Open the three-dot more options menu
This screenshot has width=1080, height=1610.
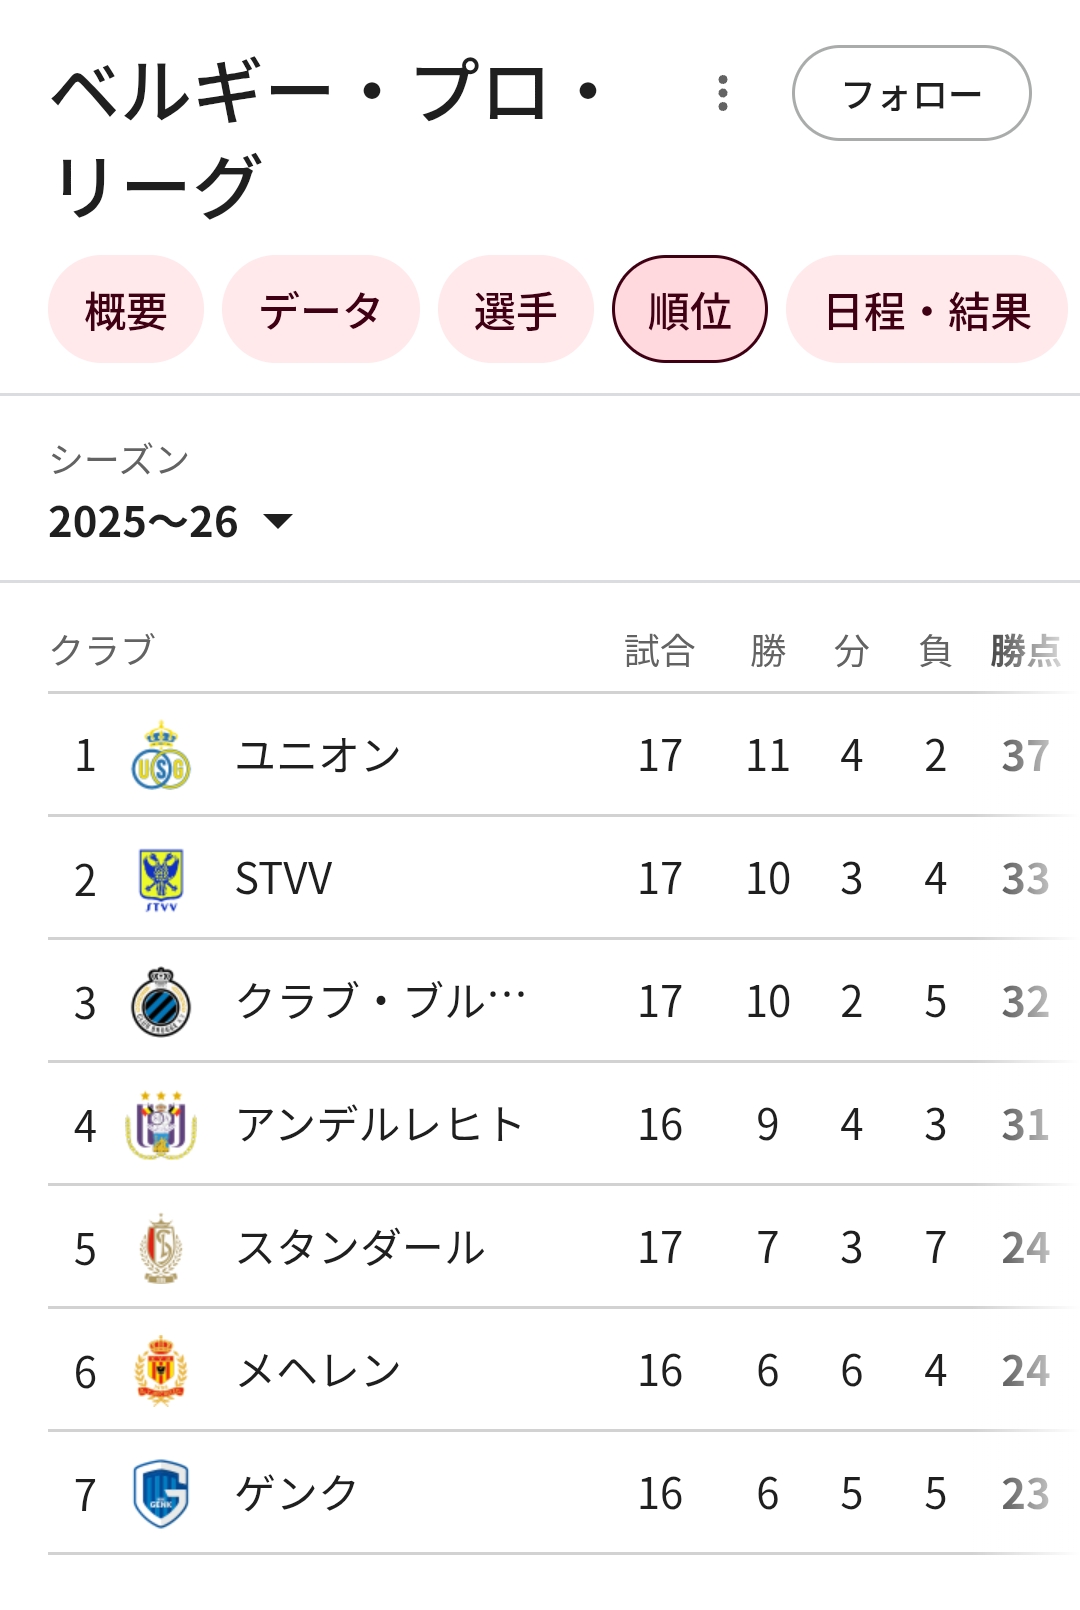coord(723,93)
